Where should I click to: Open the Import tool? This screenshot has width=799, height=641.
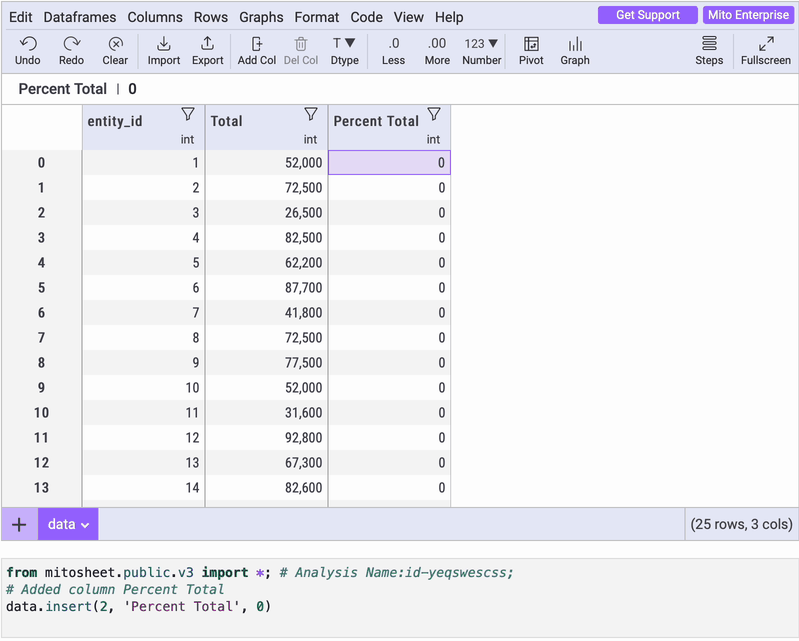click(x=164, y=50)
